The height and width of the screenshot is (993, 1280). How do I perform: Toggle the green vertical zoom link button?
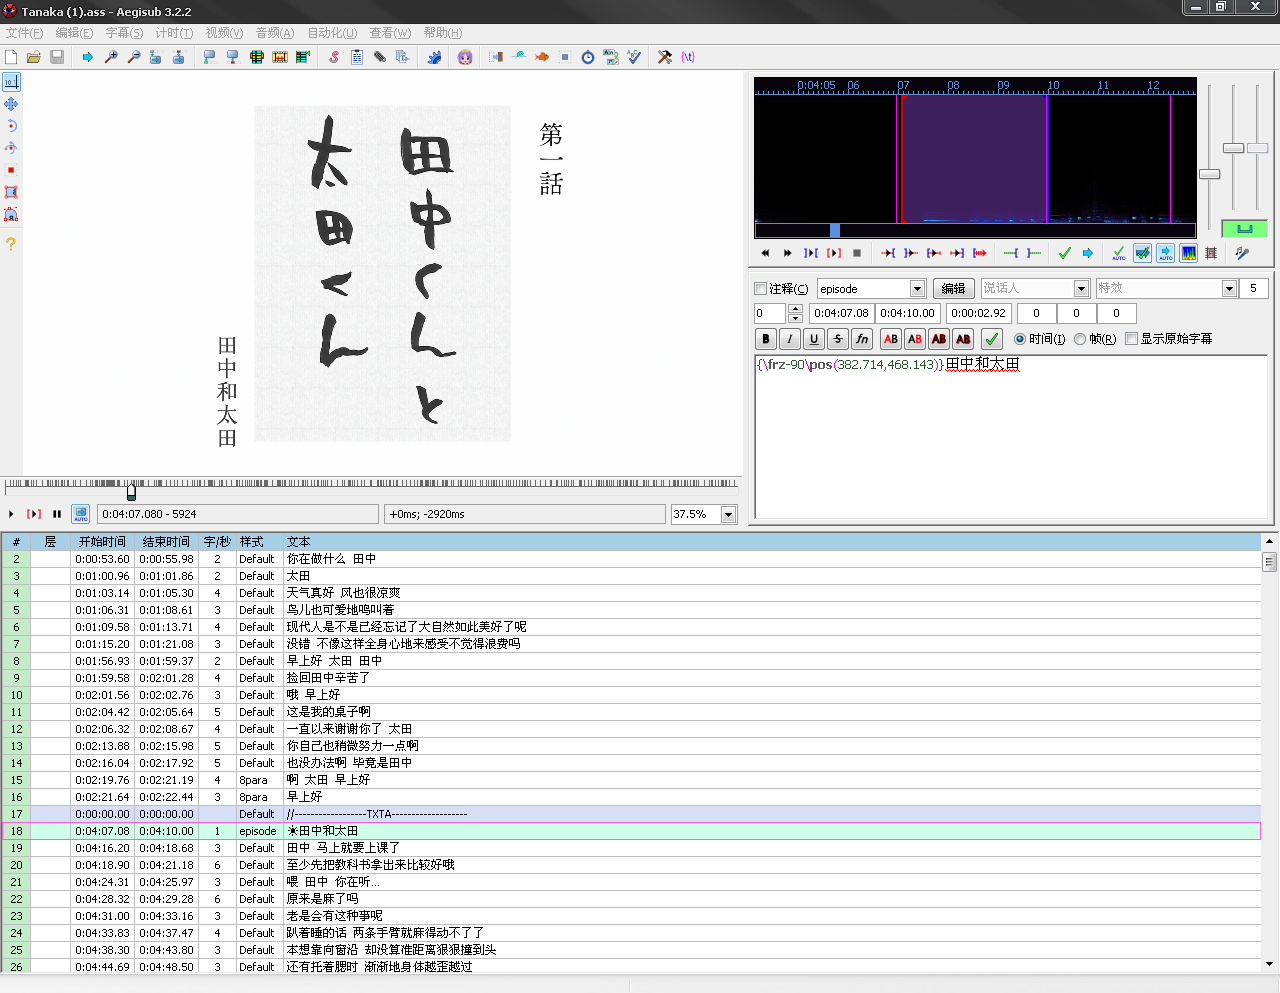(x=1244, y=229)
